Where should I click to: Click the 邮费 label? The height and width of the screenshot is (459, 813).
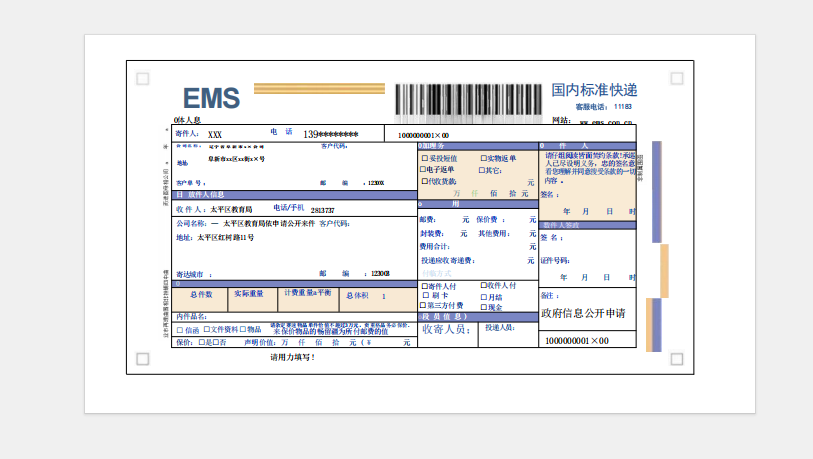[428, 220]
